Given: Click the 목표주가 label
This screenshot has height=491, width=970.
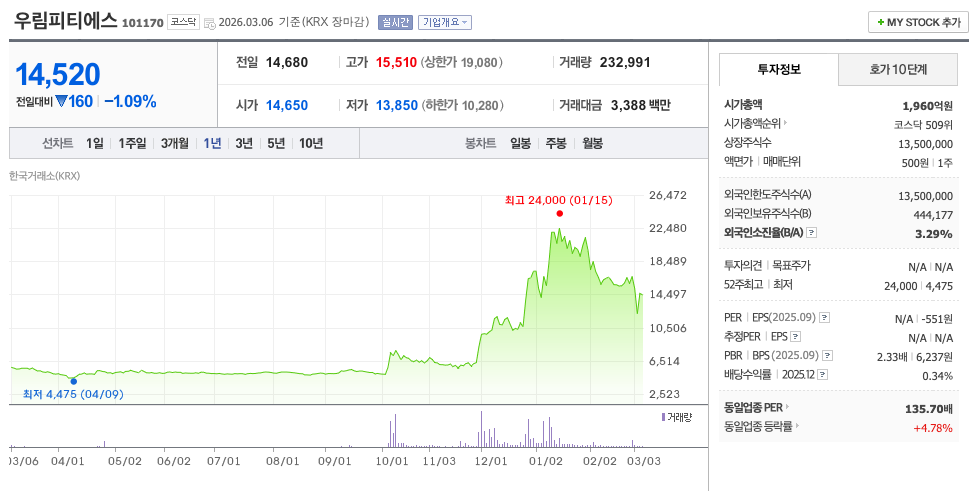Looking at the screenshot, I should (x=791, y=266).
